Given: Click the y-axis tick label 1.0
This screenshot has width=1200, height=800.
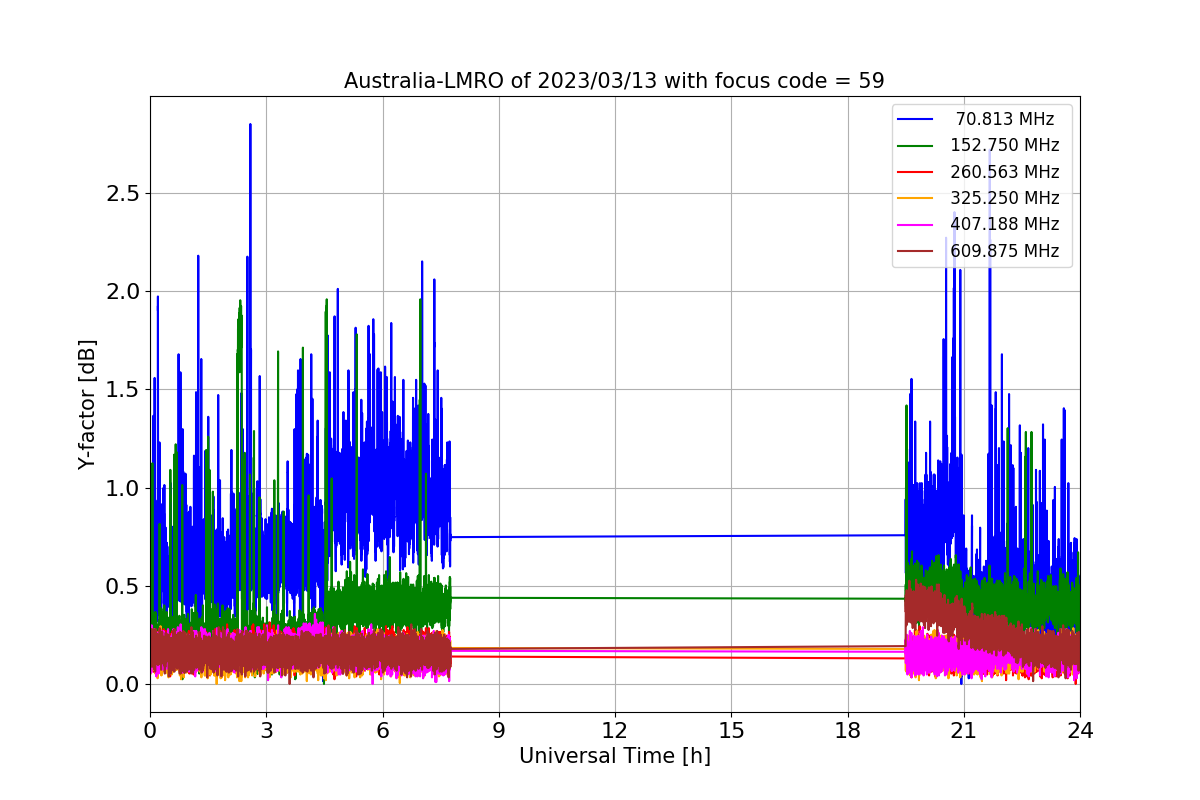Looking at the screenshot, I should 124,488.
